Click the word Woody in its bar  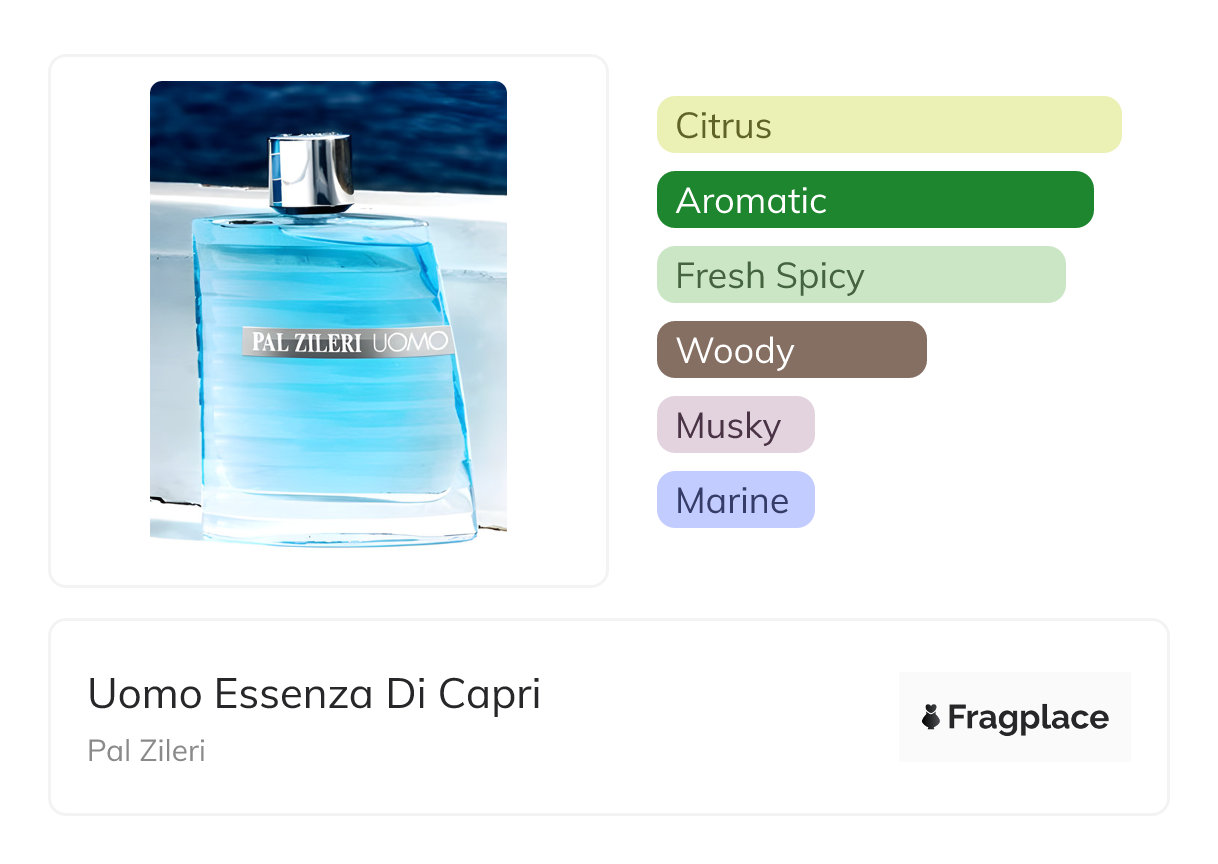point(735,351)
